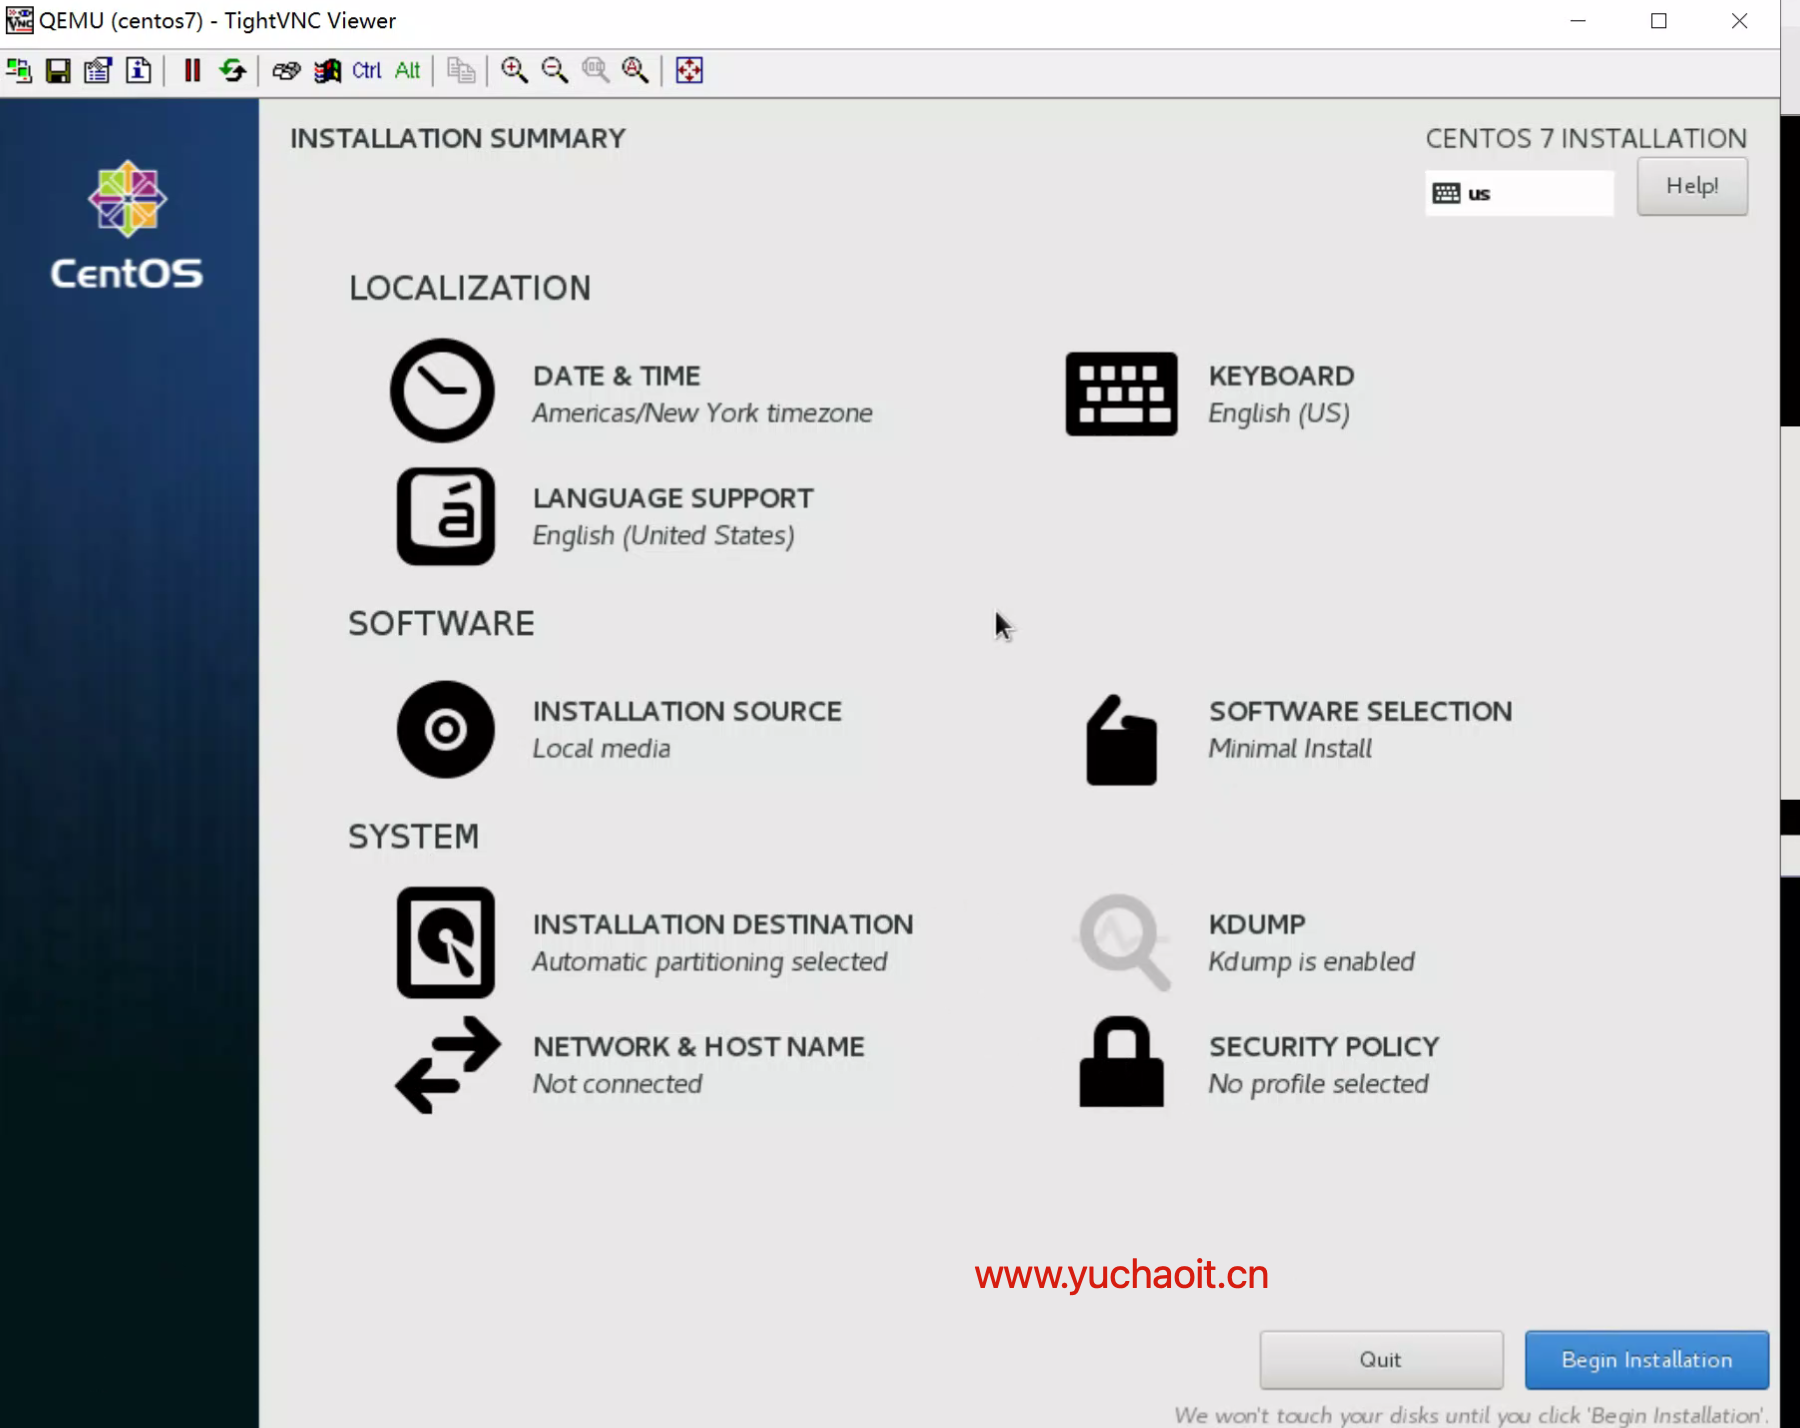
Task: Zoom in on the remote display
Action: tap(514, 70)
